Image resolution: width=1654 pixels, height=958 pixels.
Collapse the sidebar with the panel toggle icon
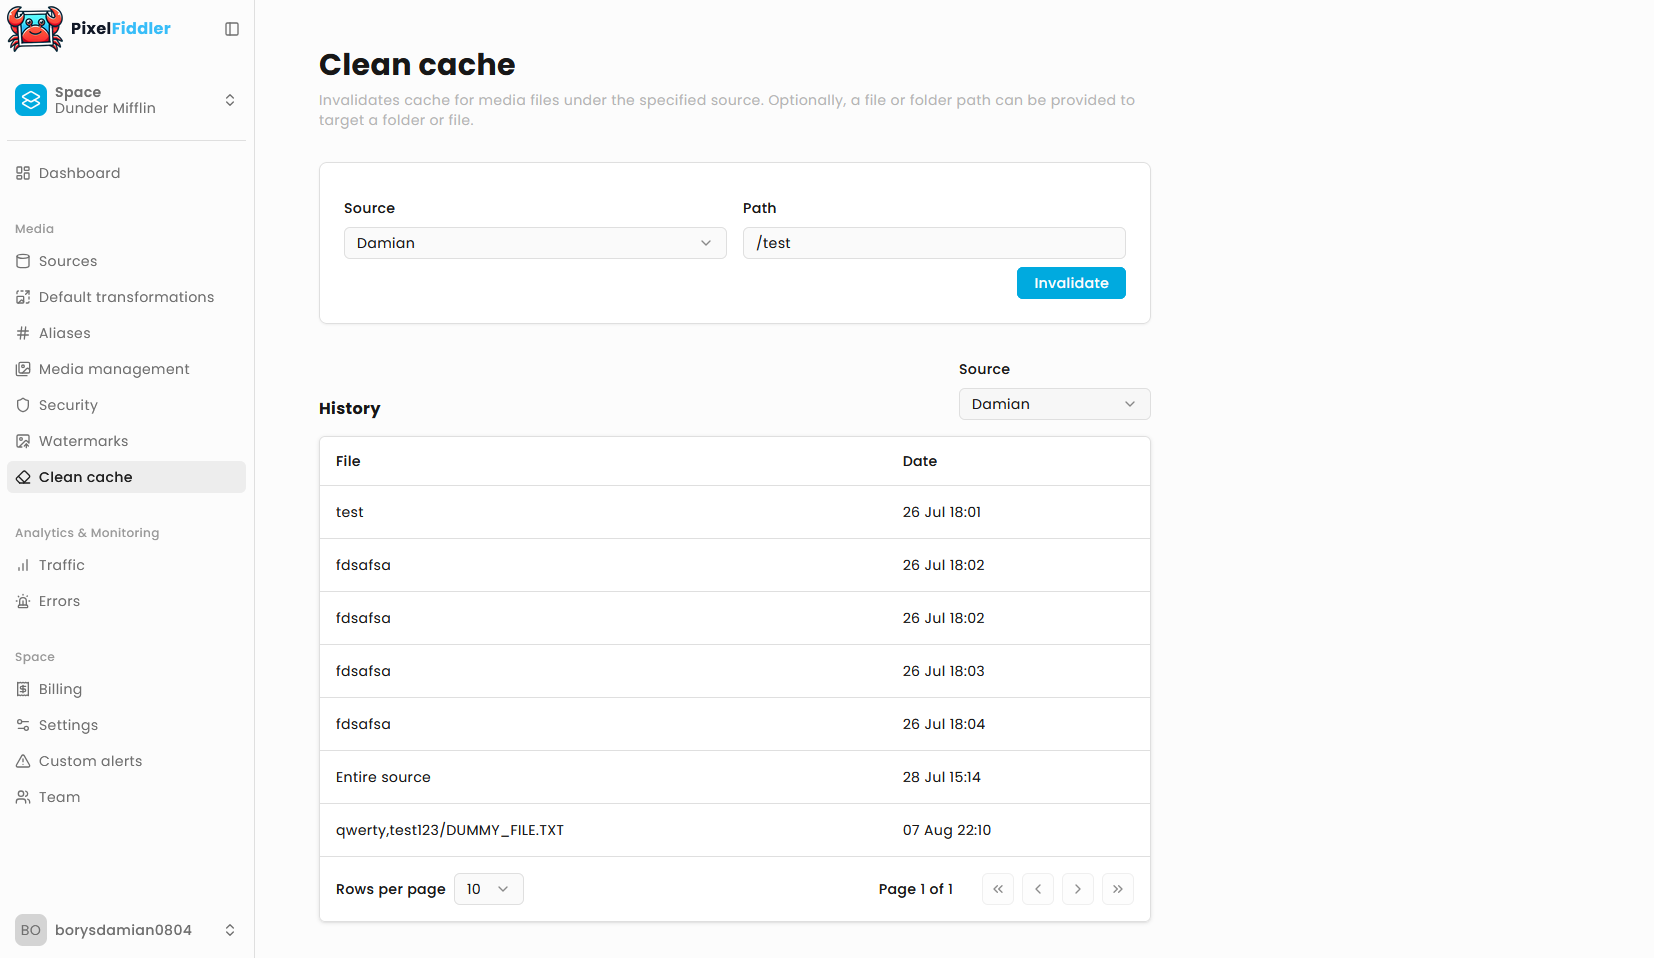(232, 29)
